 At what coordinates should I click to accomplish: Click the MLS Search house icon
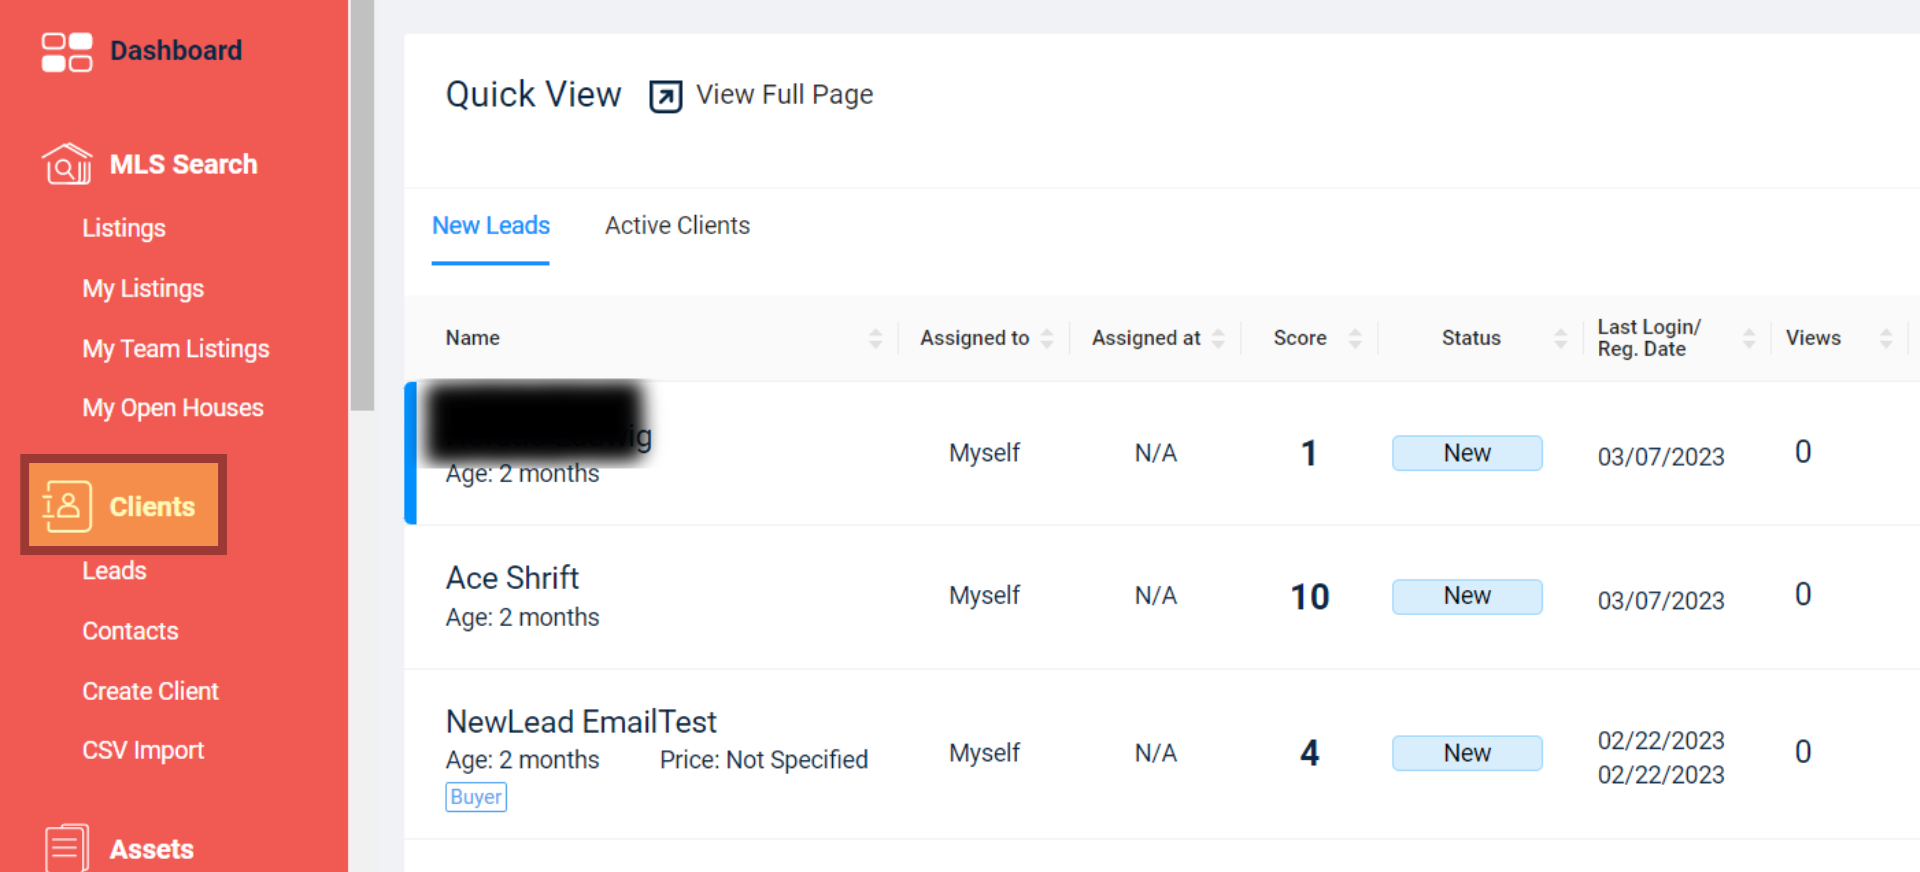(x=66, y=164)
